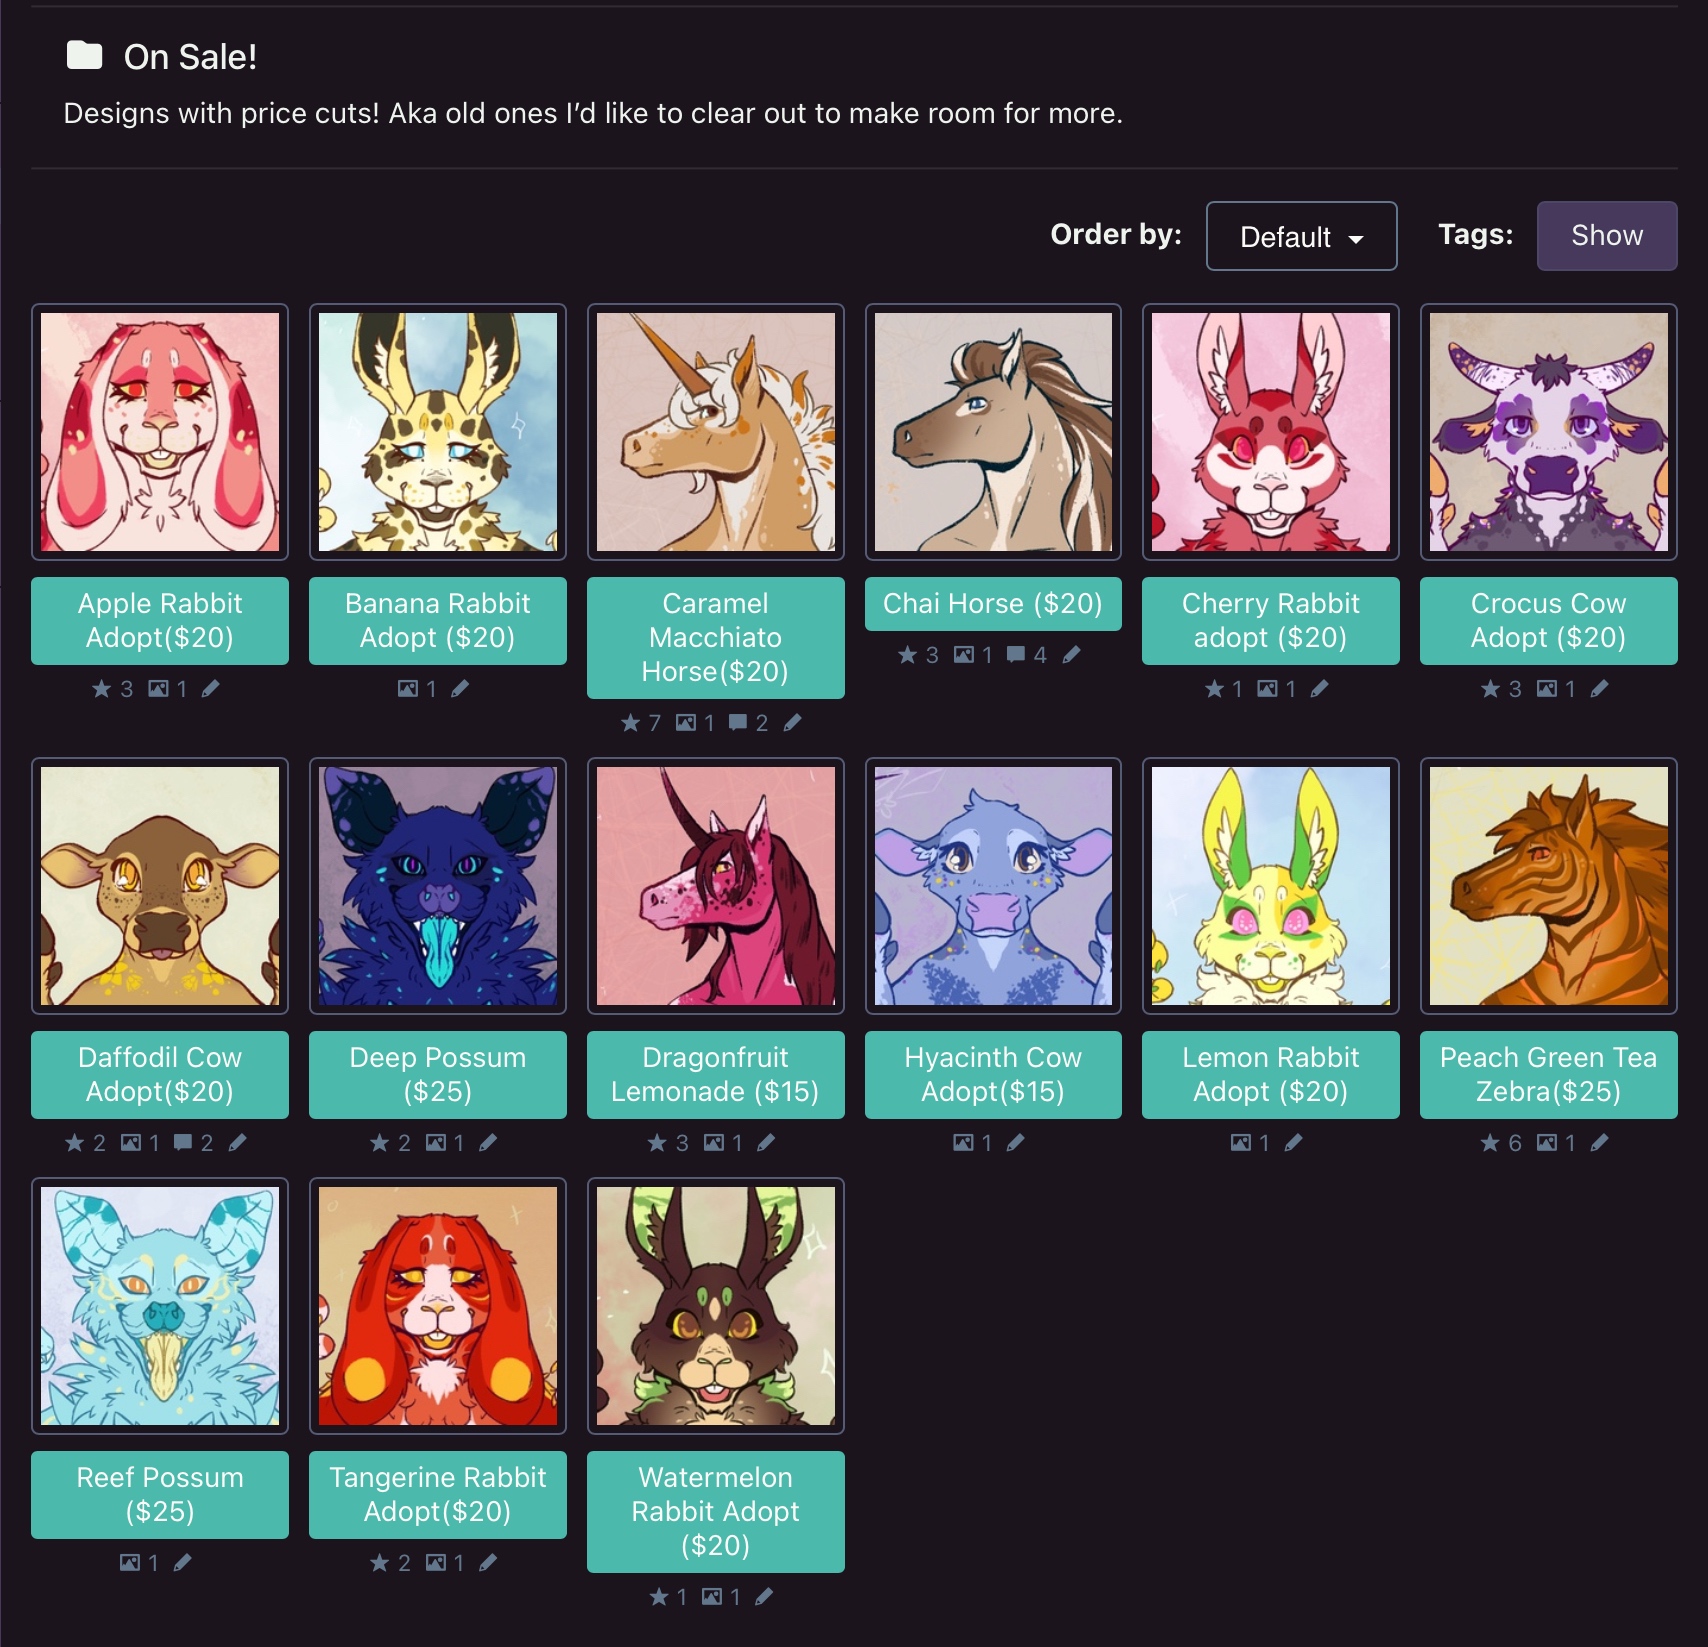Click the comment bubble icon under Daffodil Cow

[x=183, y=1143]
